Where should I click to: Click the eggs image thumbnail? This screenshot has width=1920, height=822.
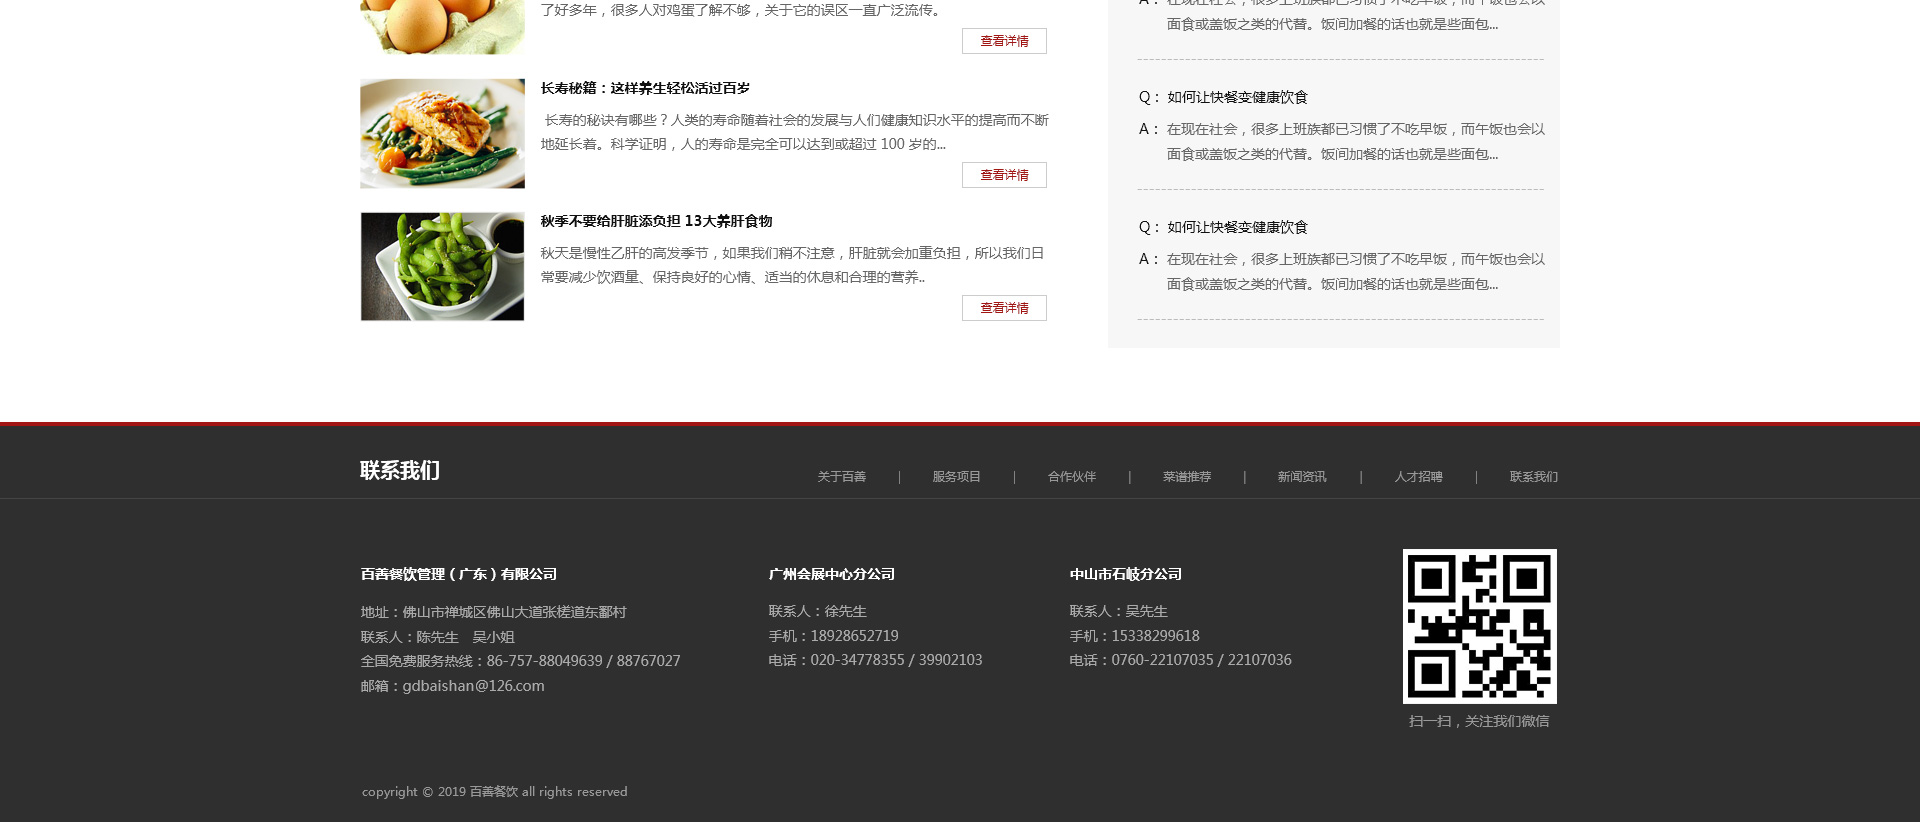(x=442, y=26)
